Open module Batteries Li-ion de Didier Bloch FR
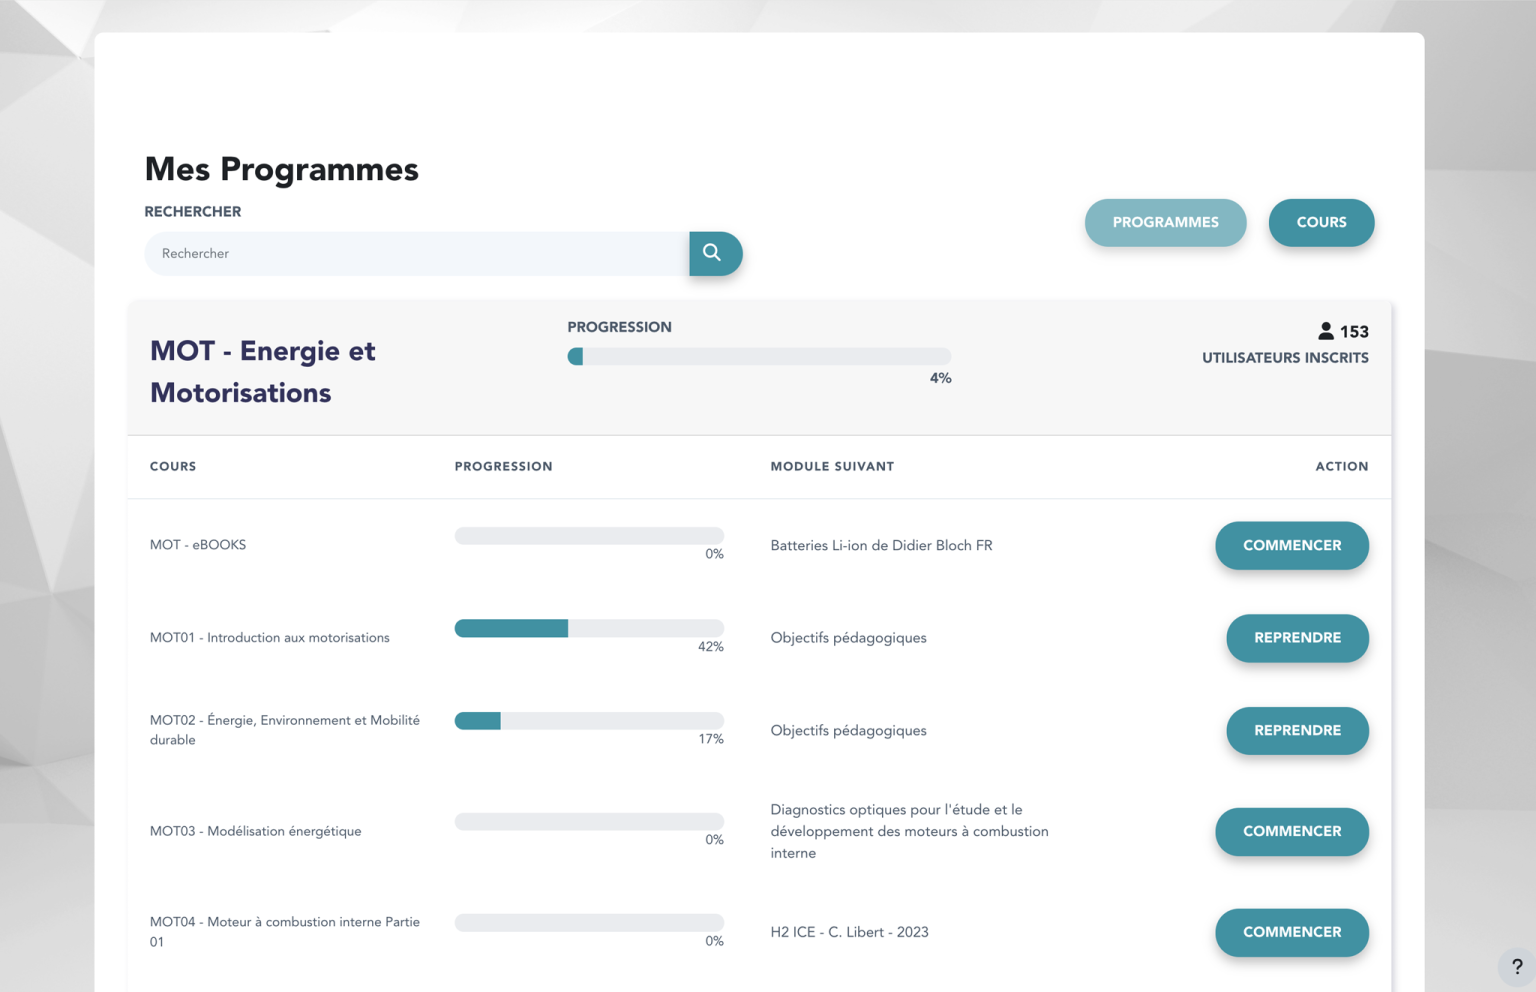The height and width of the screenshot is (992, 1536). [881, 545]
